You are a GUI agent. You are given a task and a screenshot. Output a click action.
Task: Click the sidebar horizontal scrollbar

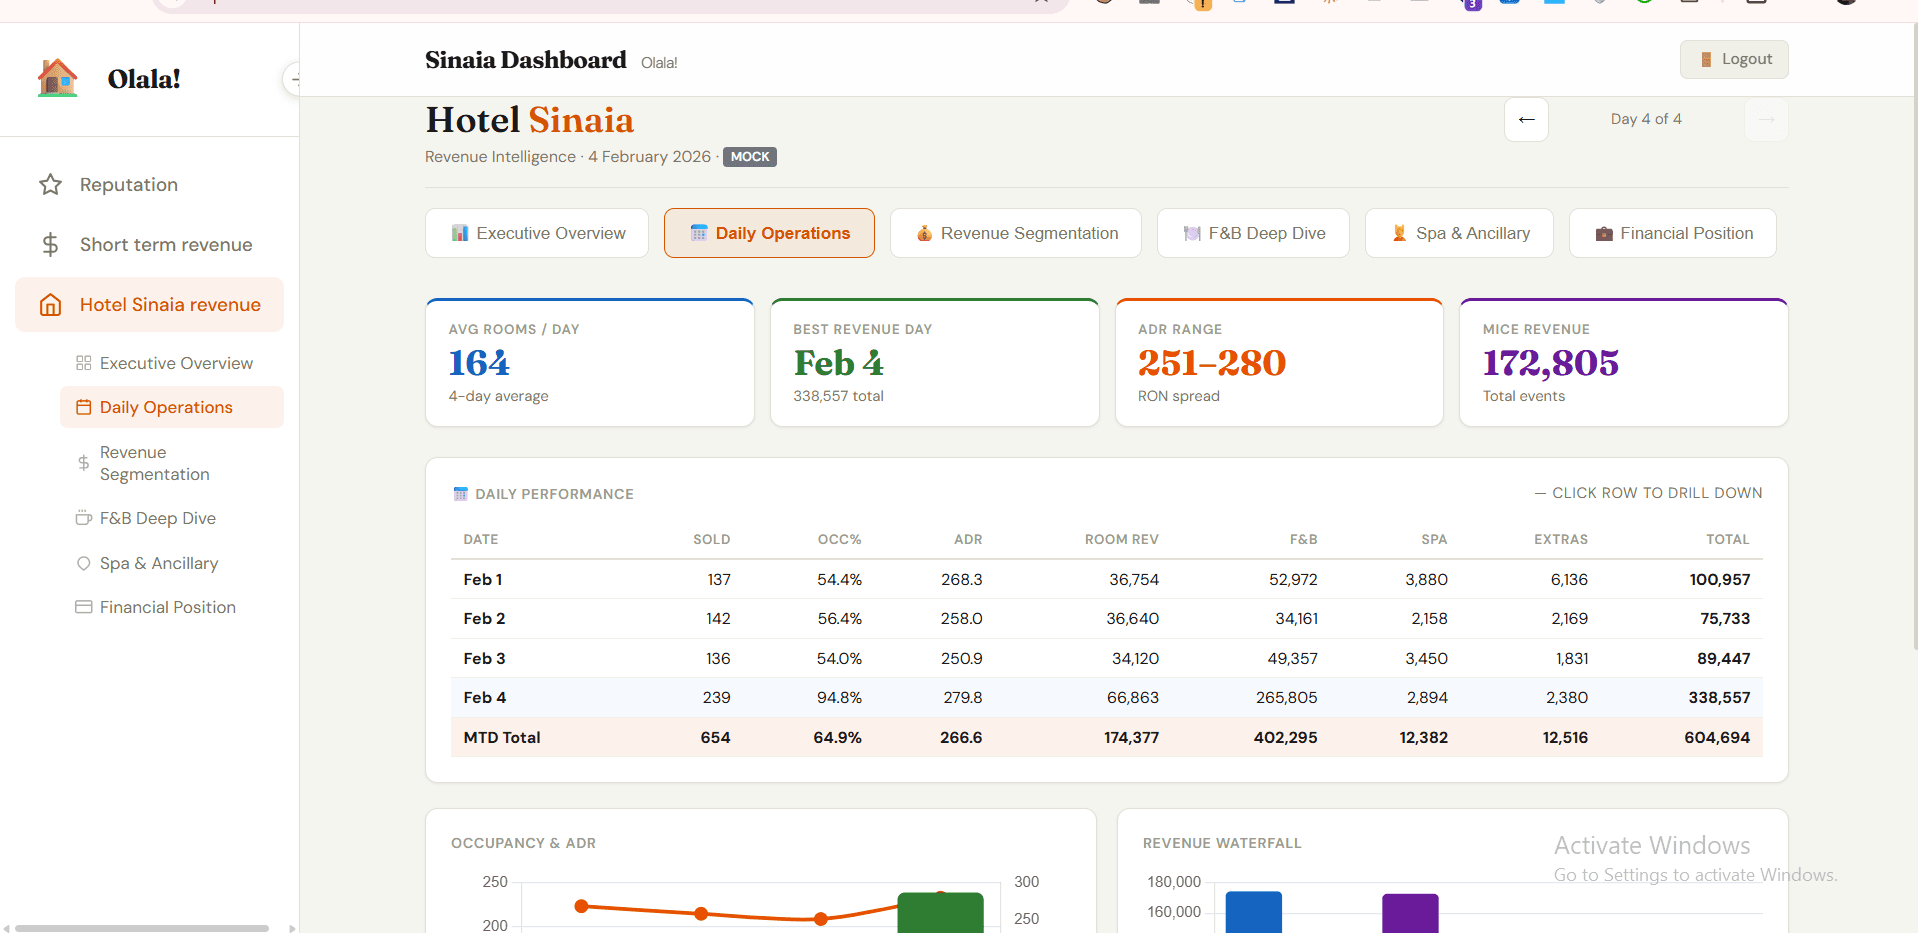tap(142, 928)
